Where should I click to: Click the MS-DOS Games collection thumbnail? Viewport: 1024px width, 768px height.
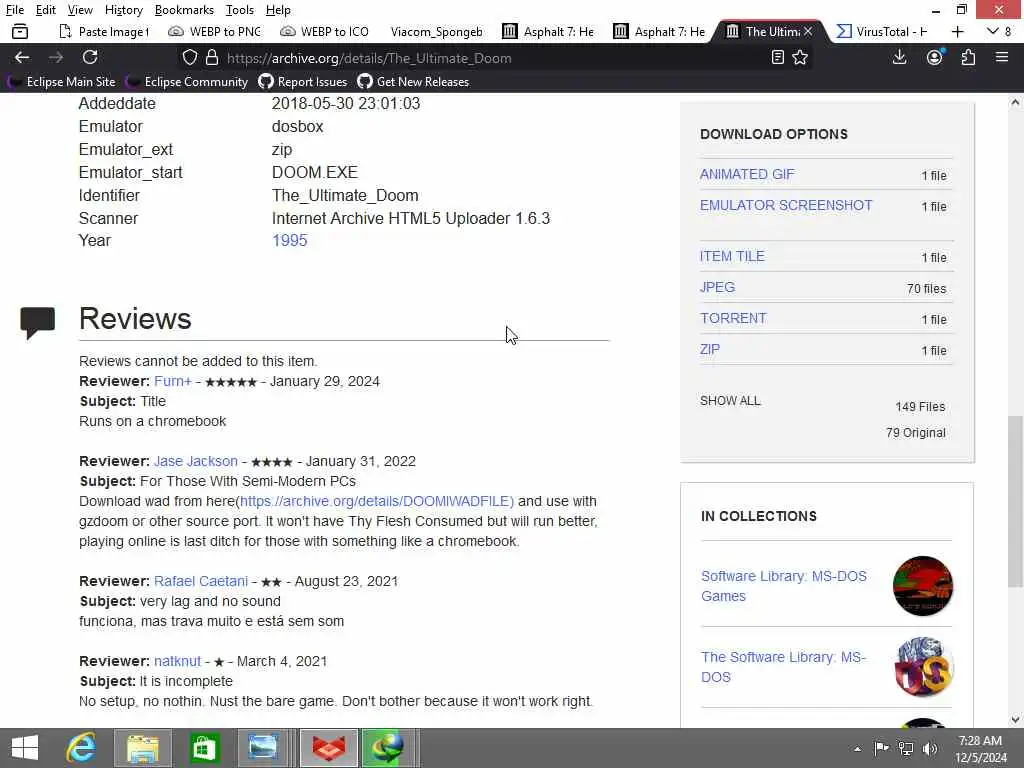[x=923, y=586]
